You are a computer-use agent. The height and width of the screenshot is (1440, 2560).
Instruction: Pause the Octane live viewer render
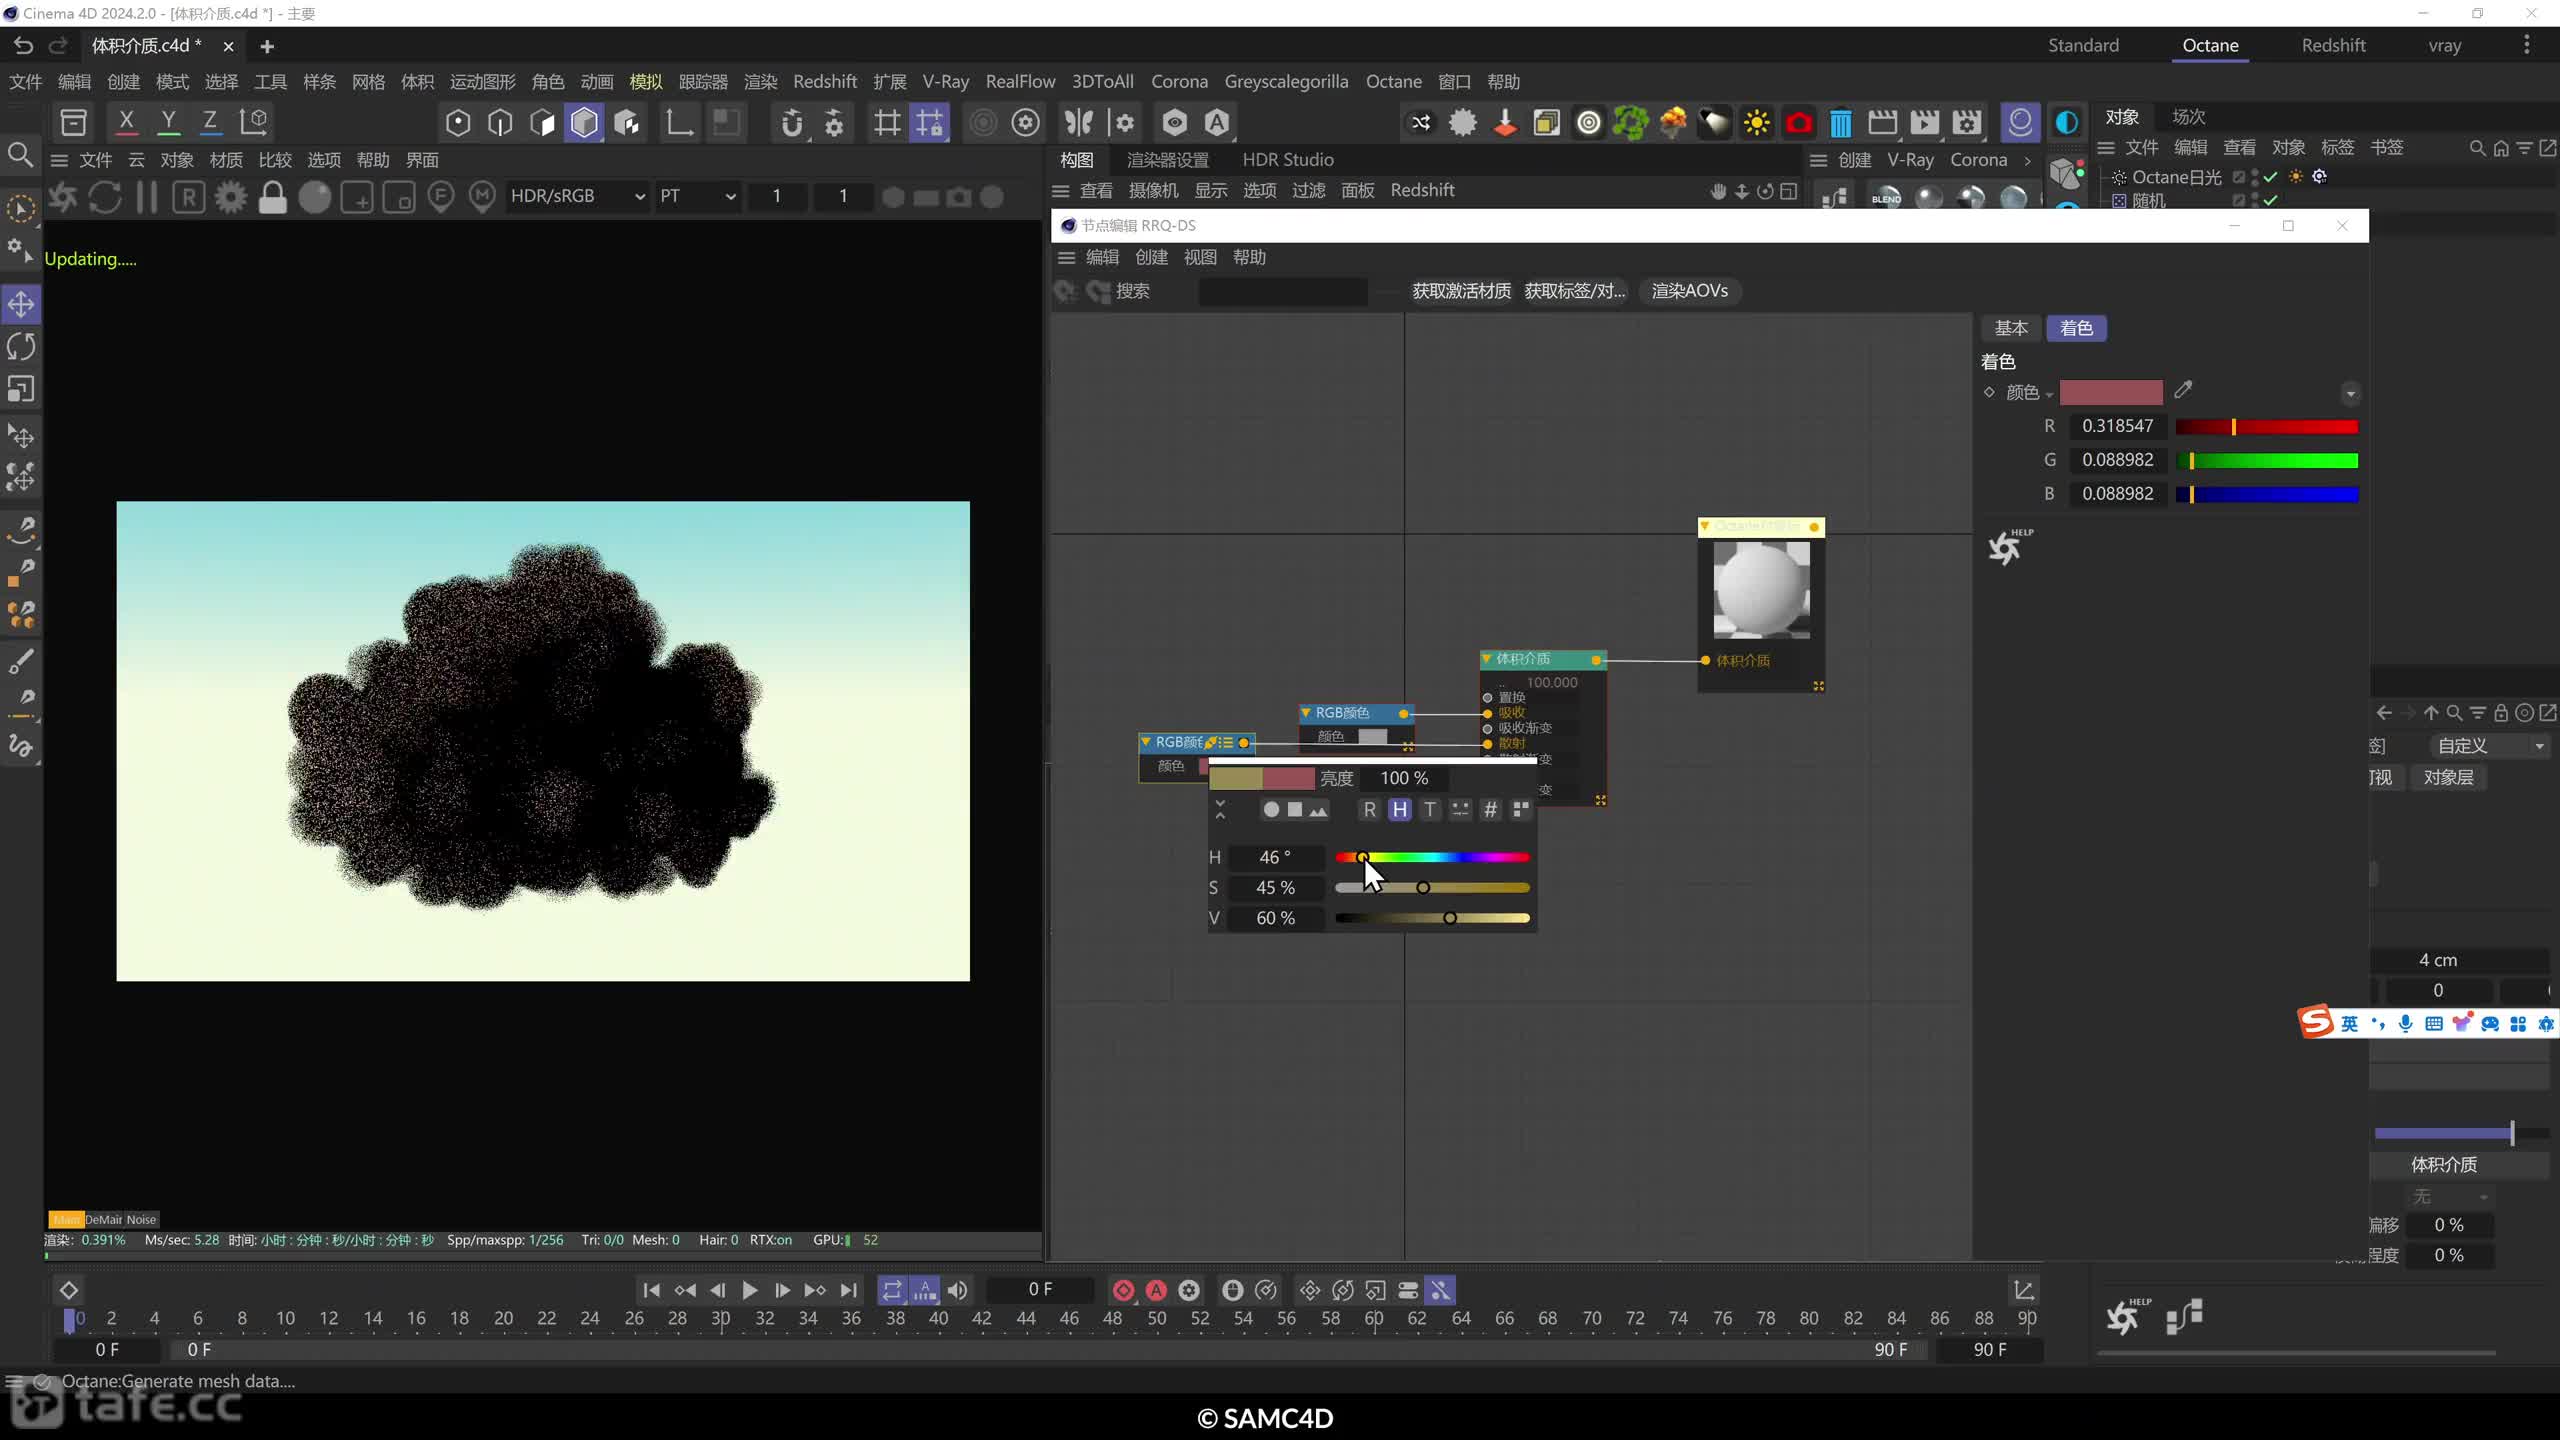tap(147, 197)
